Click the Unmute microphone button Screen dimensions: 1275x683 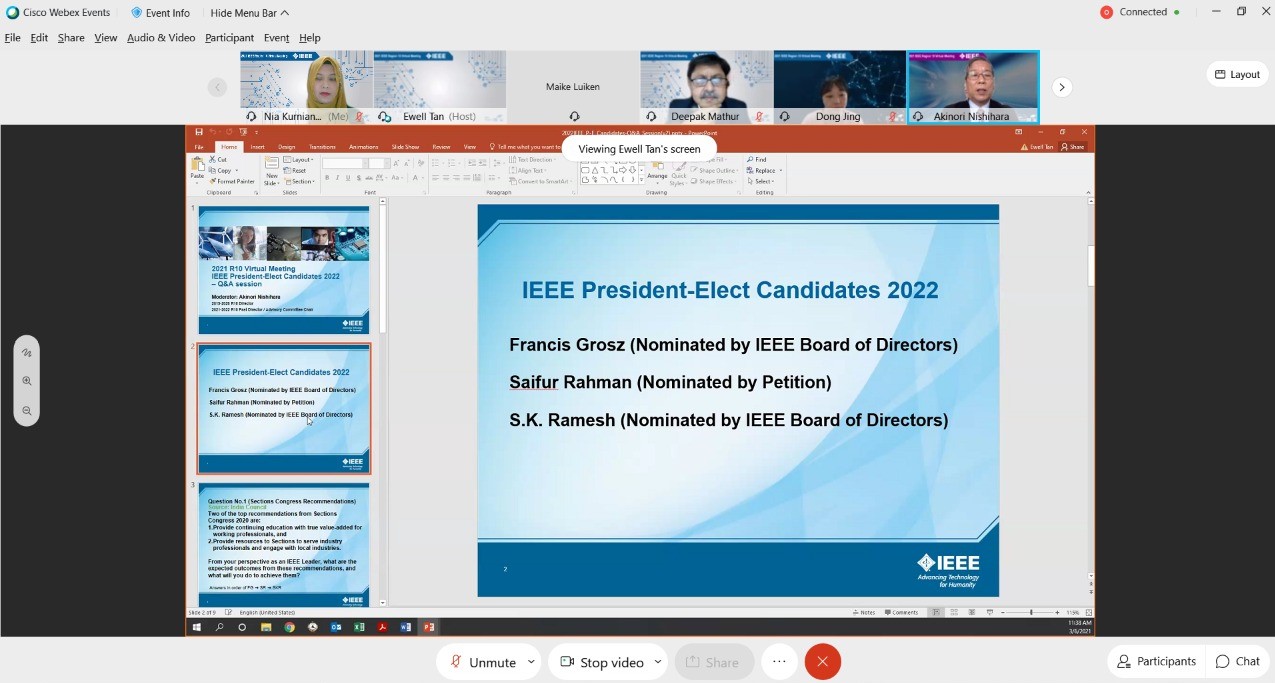click(x=483, y=662)
